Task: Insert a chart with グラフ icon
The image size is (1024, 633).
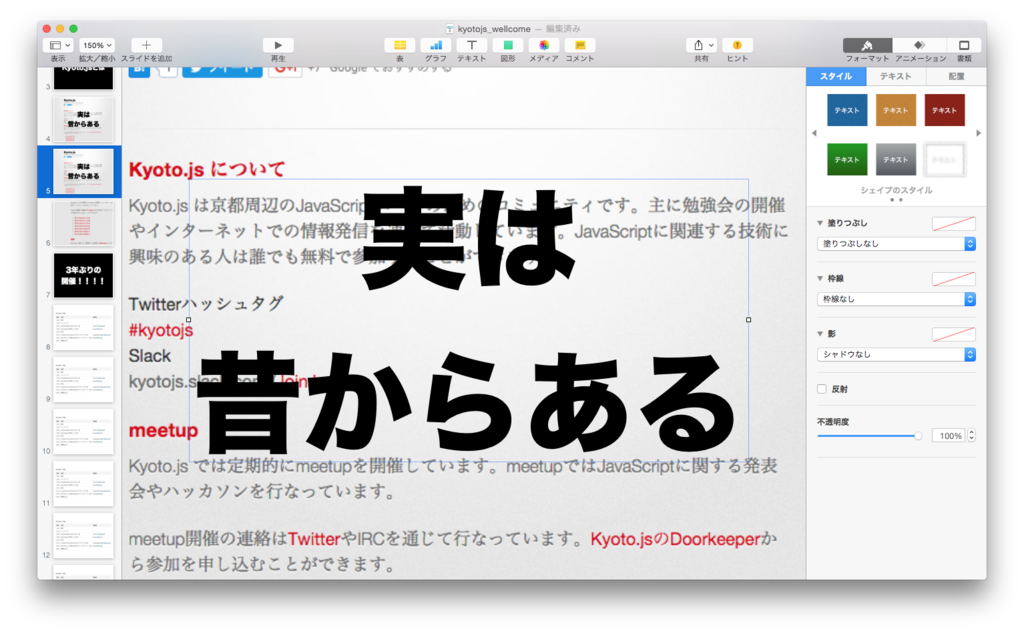Action: coord(436,45)
